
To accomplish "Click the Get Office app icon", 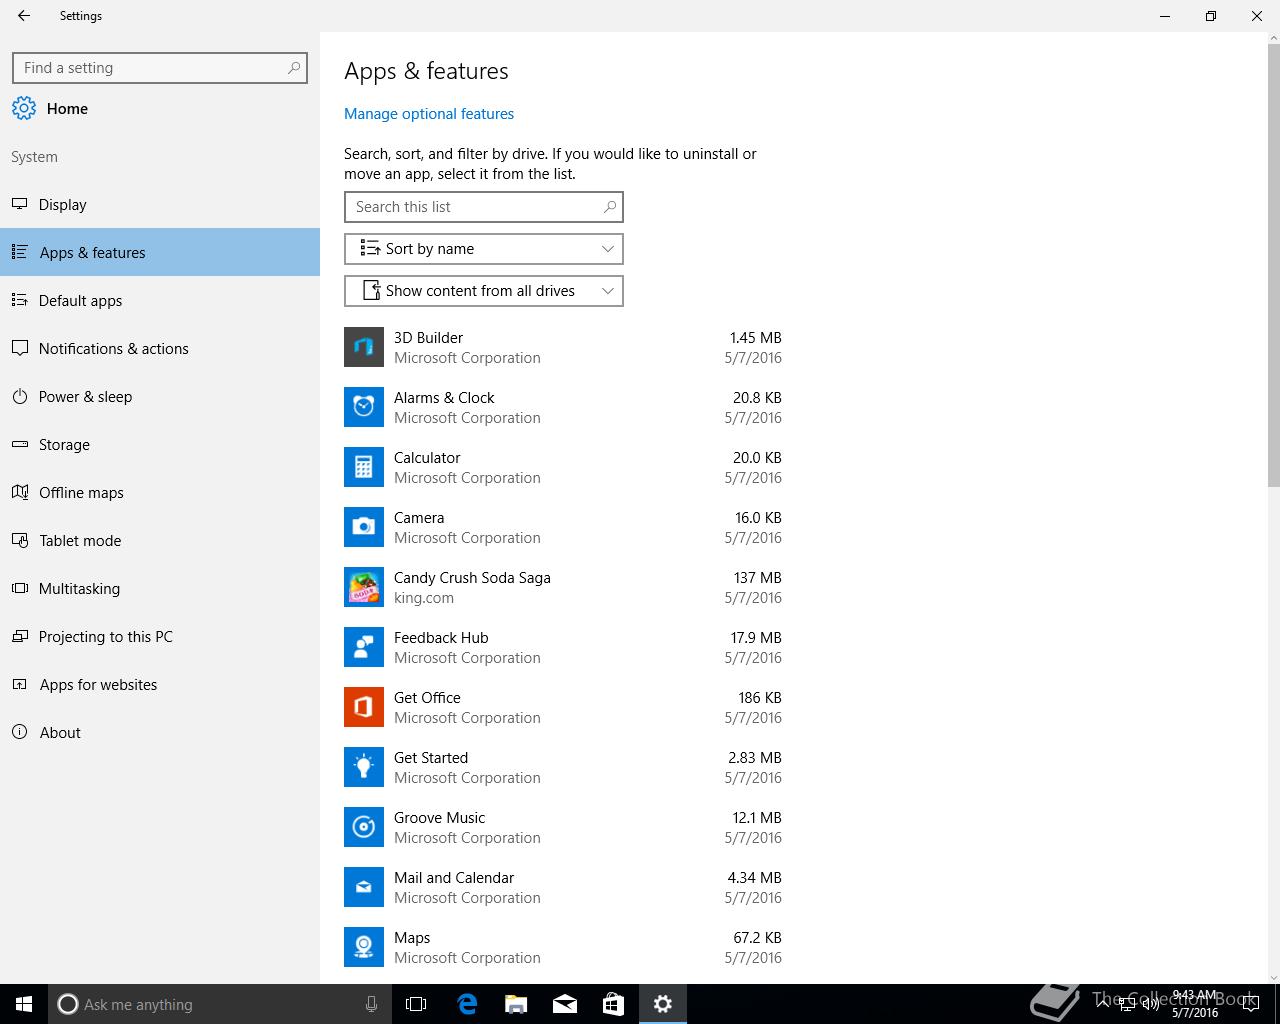I will pos(364,707).
